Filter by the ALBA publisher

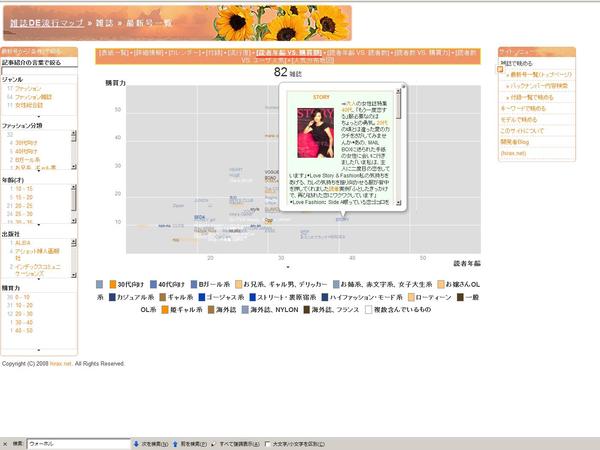tap(23, 243)
